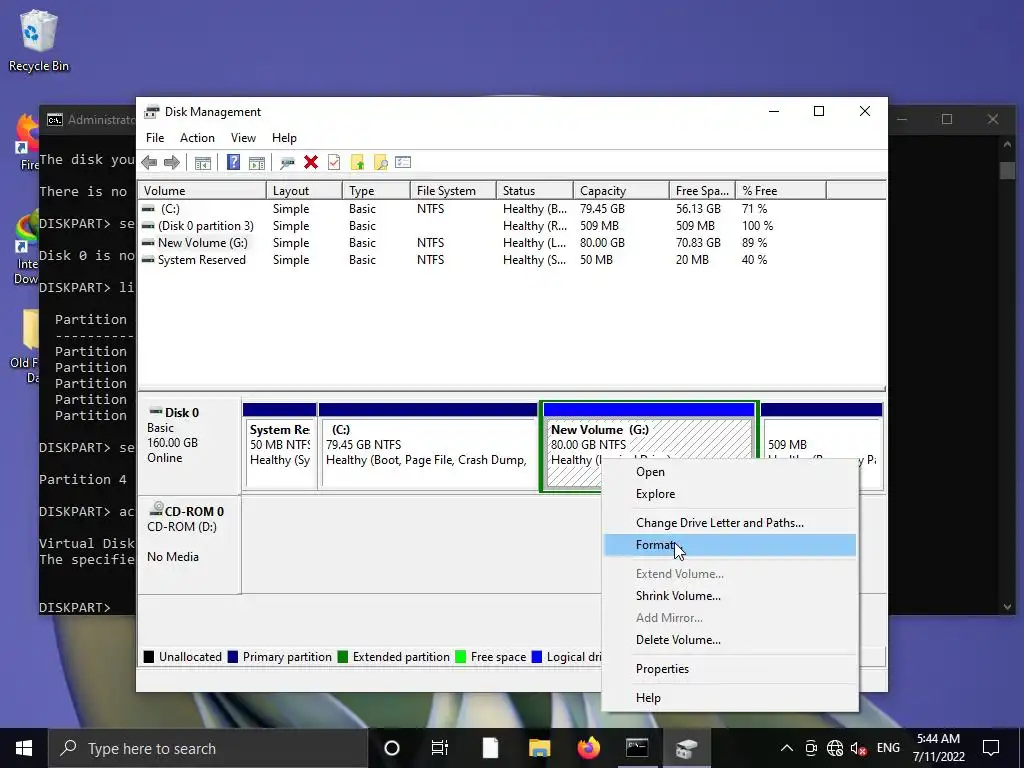Sort by the % Free column header
Viewport: 1024px width, 768px height.
coord(781,191)
